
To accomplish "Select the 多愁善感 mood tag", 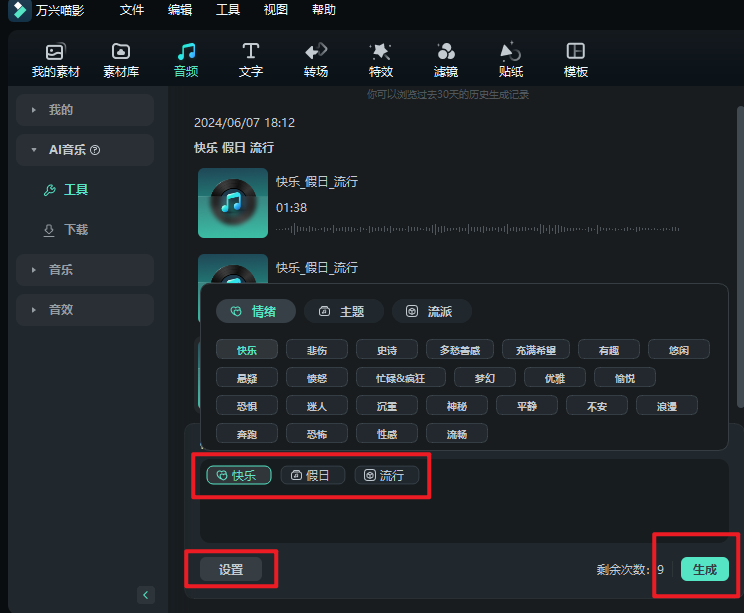I will [460, 350].
